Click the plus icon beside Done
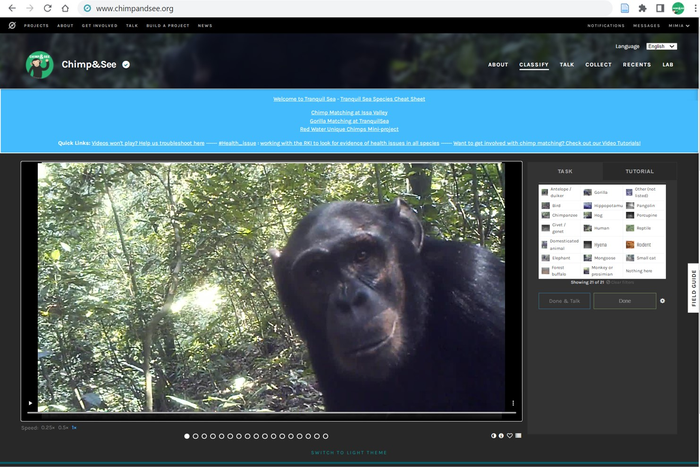 (662, 300)
